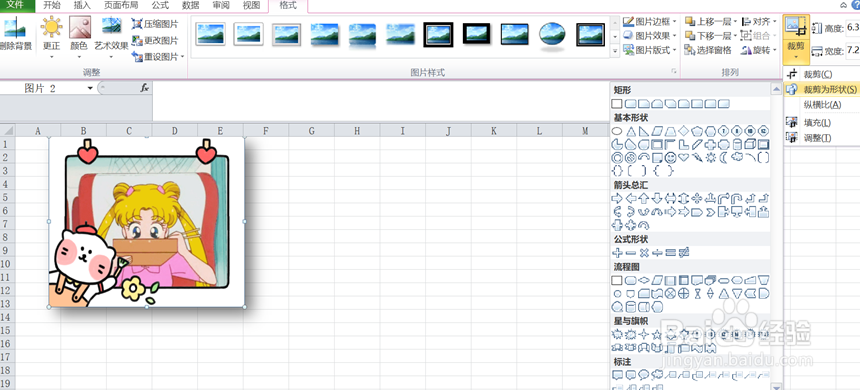Open the help question mark icon
Image resolution: width=860 pixels, height=390 pixels.
[x=857, y=5]
